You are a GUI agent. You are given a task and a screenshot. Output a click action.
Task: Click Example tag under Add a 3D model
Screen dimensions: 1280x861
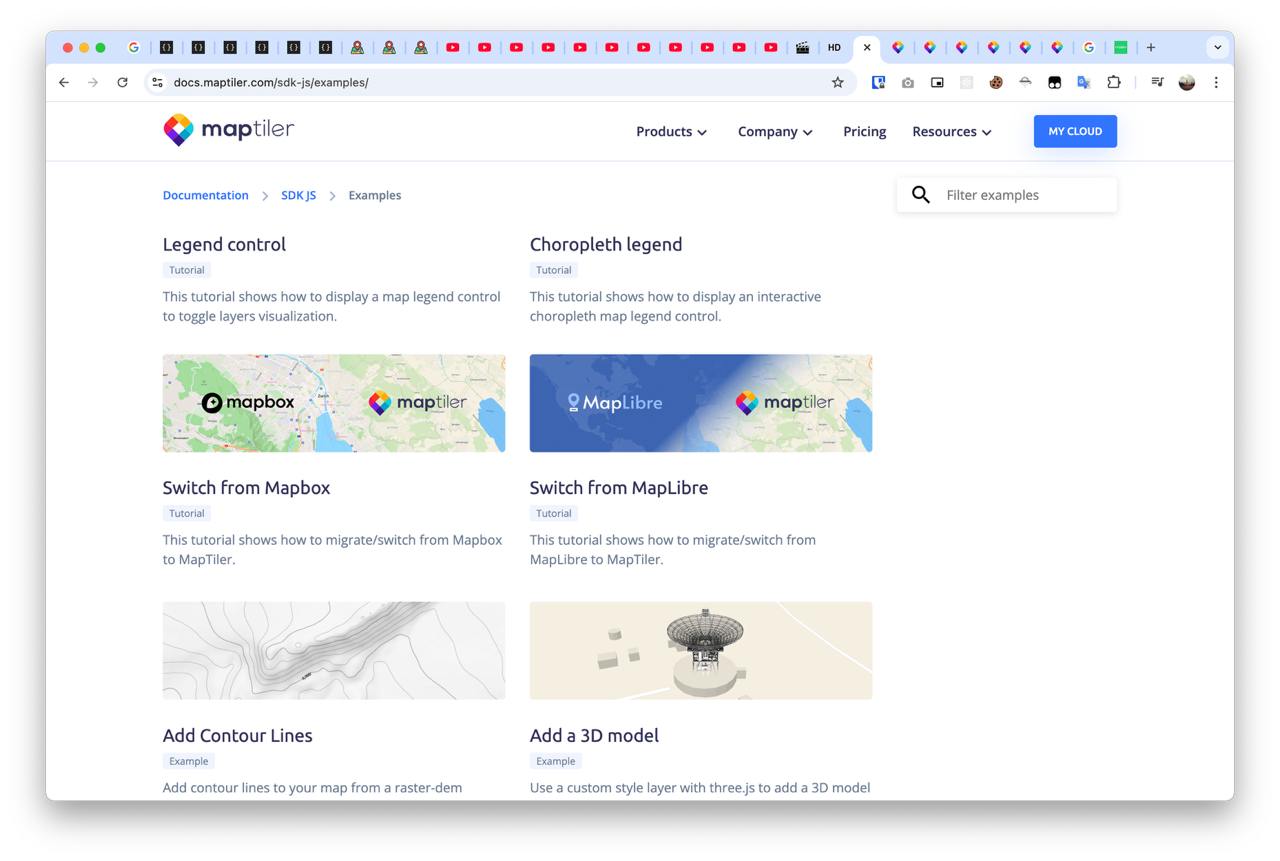556,761
